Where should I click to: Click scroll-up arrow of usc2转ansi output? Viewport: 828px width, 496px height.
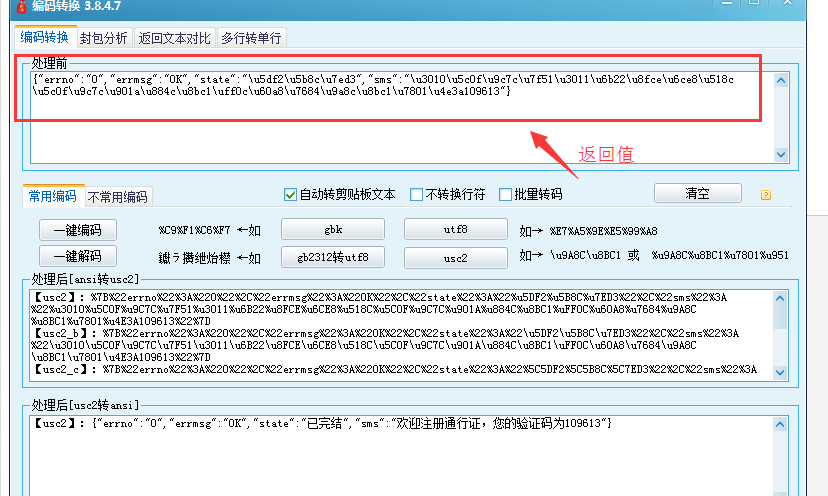click(x=780, y=424)
